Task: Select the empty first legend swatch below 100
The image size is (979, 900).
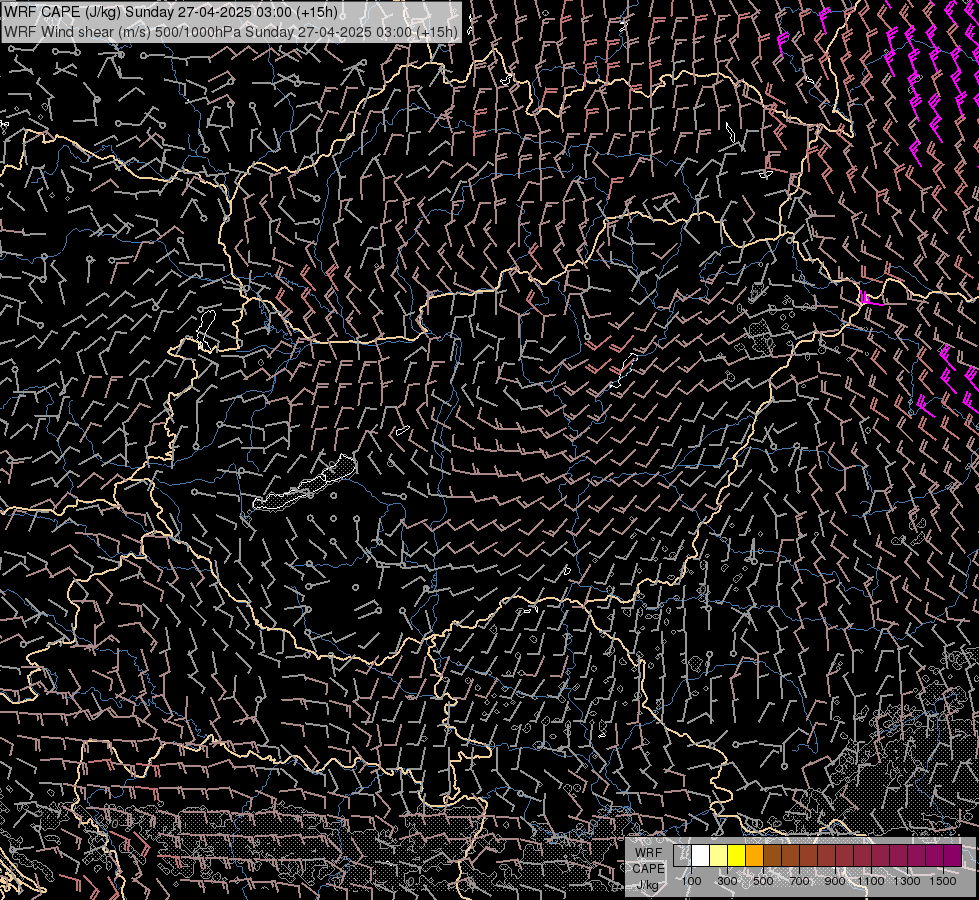Action: pyautogui.click(x=682, y=856)
